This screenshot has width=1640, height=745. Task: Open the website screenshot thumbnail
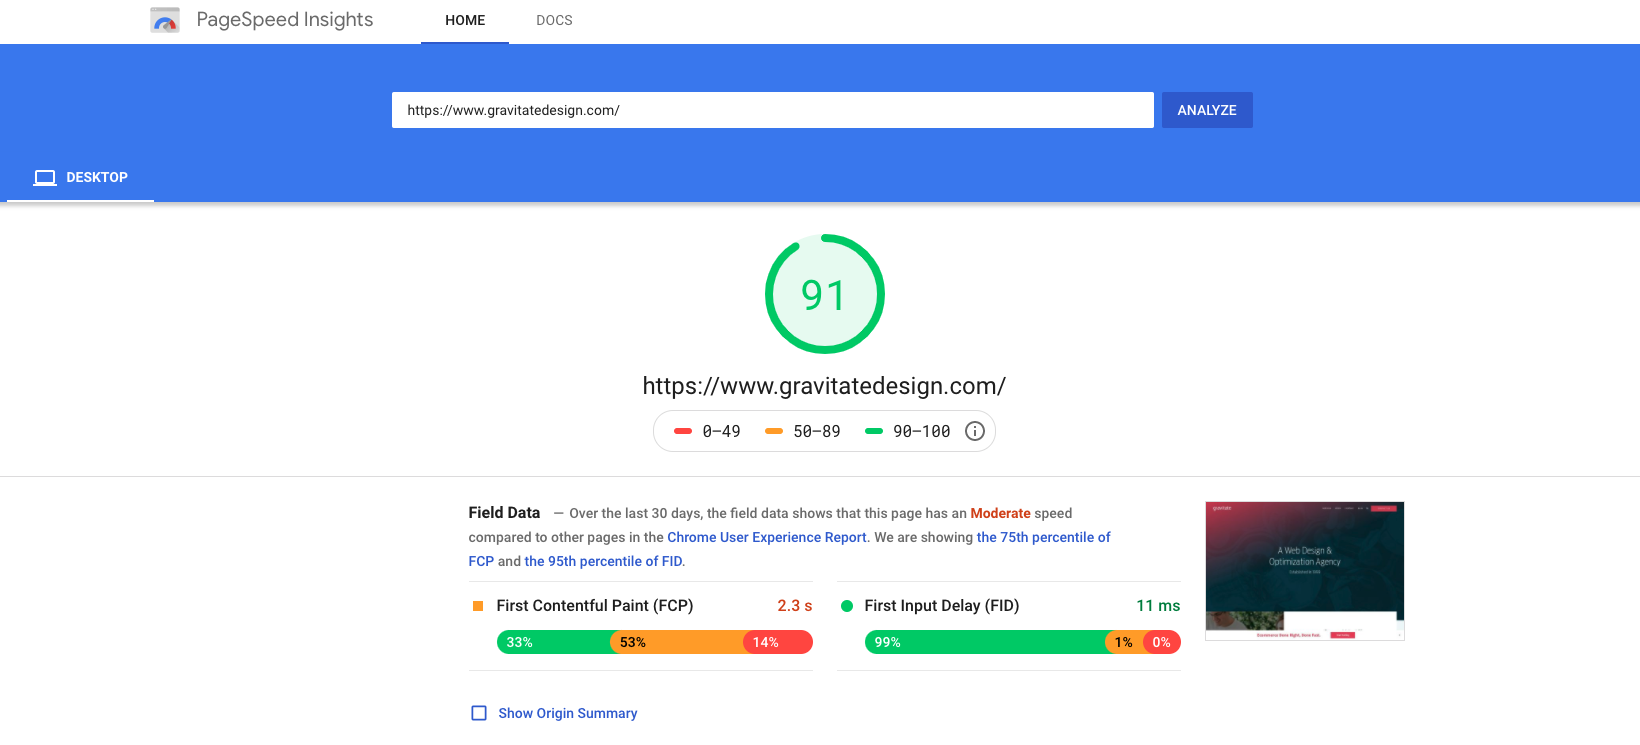pos(1305,571)
